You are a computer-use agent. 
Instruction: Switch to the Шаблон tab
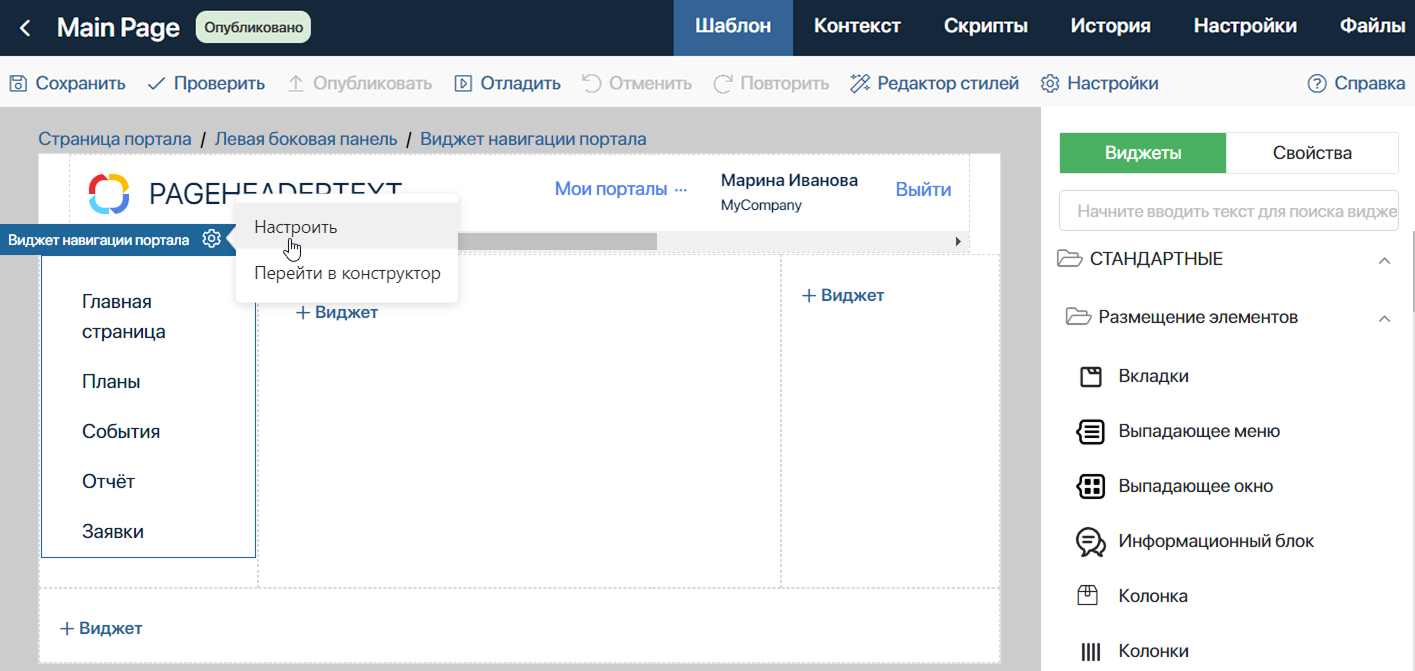[733, 27]
